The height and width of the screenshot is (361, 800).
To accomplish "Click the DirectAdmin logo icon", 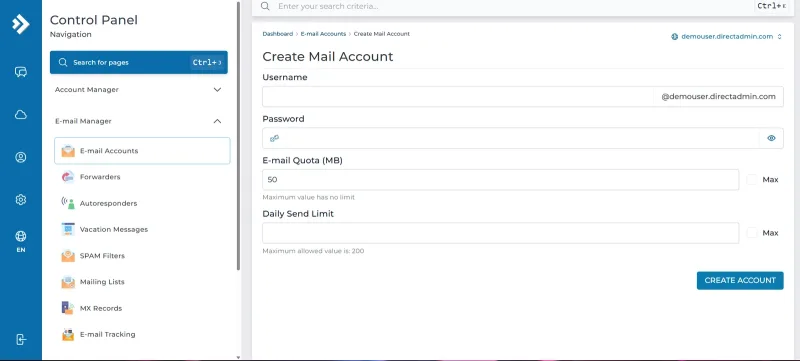I will pos(20,24).
